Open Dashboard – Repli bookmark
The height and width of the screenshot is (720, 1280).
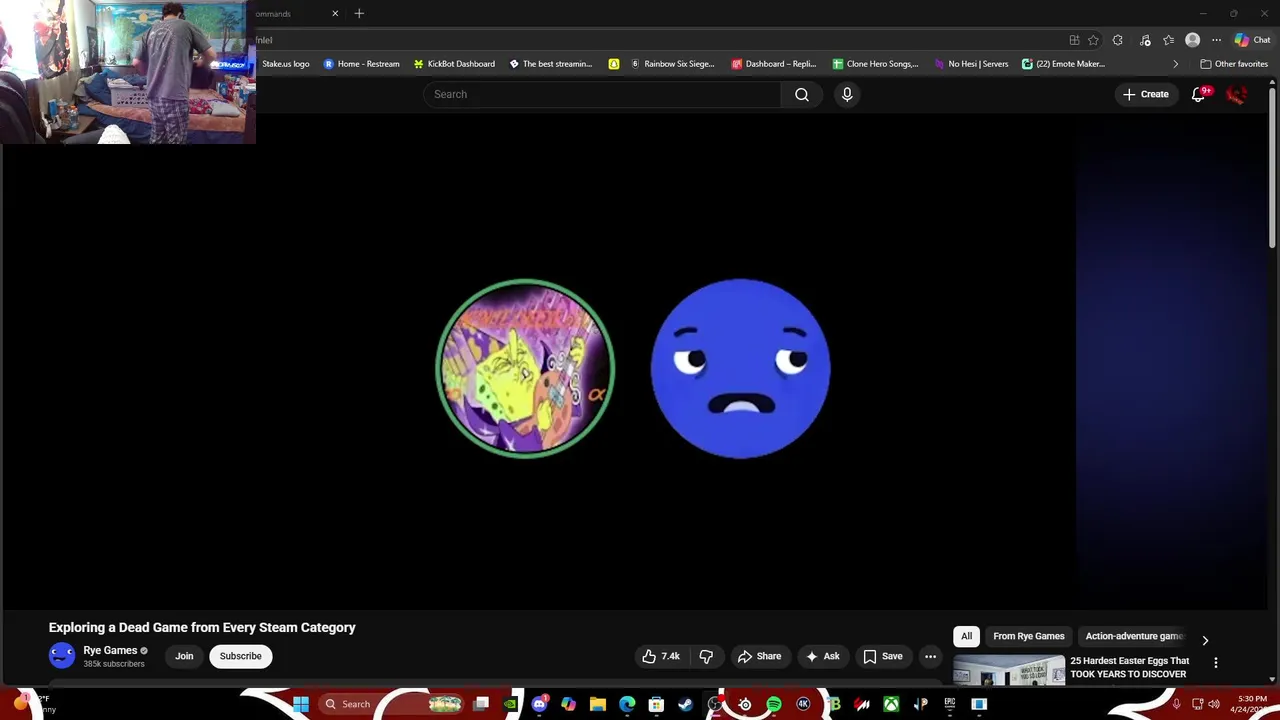775,64
